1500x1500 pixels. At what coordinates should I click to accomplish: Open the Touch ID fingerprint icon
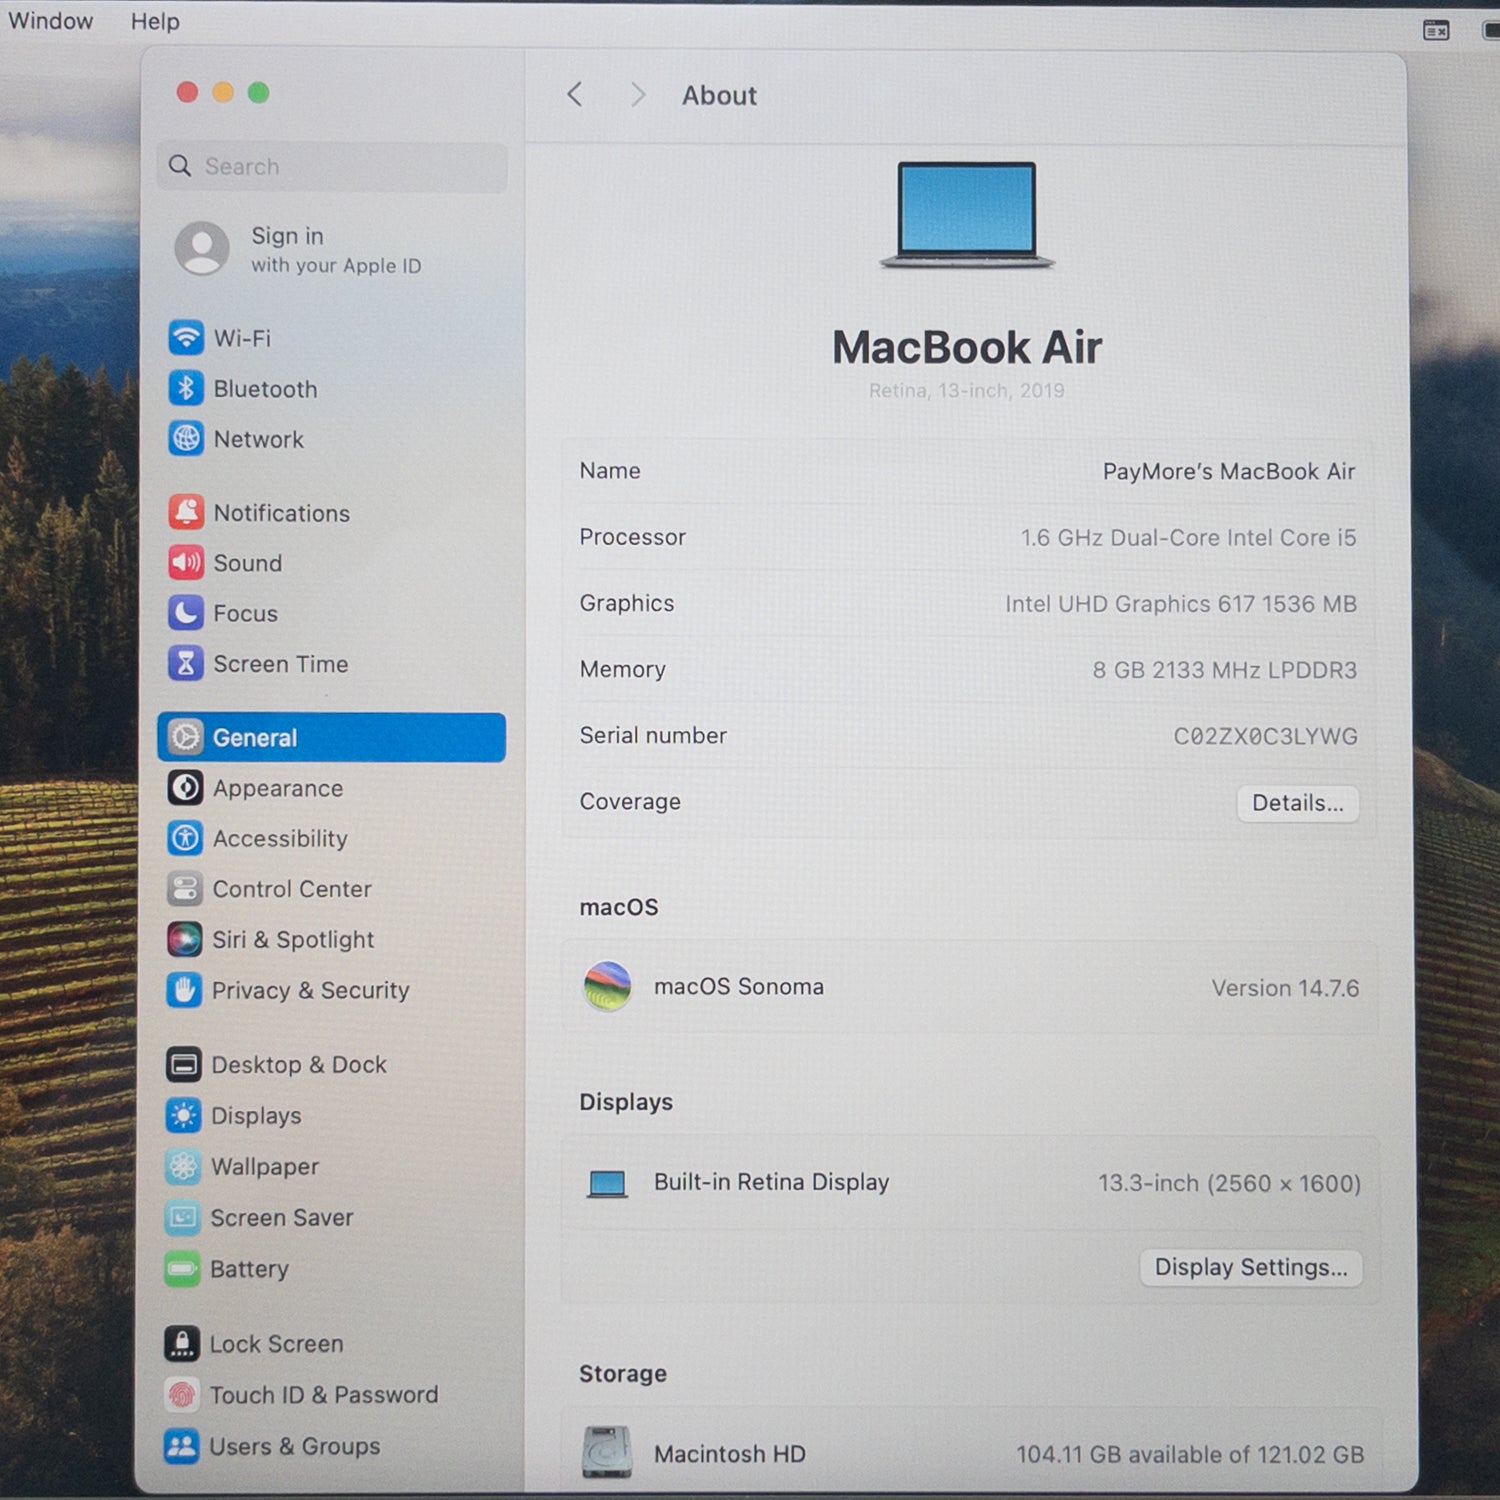(181, 1394)
